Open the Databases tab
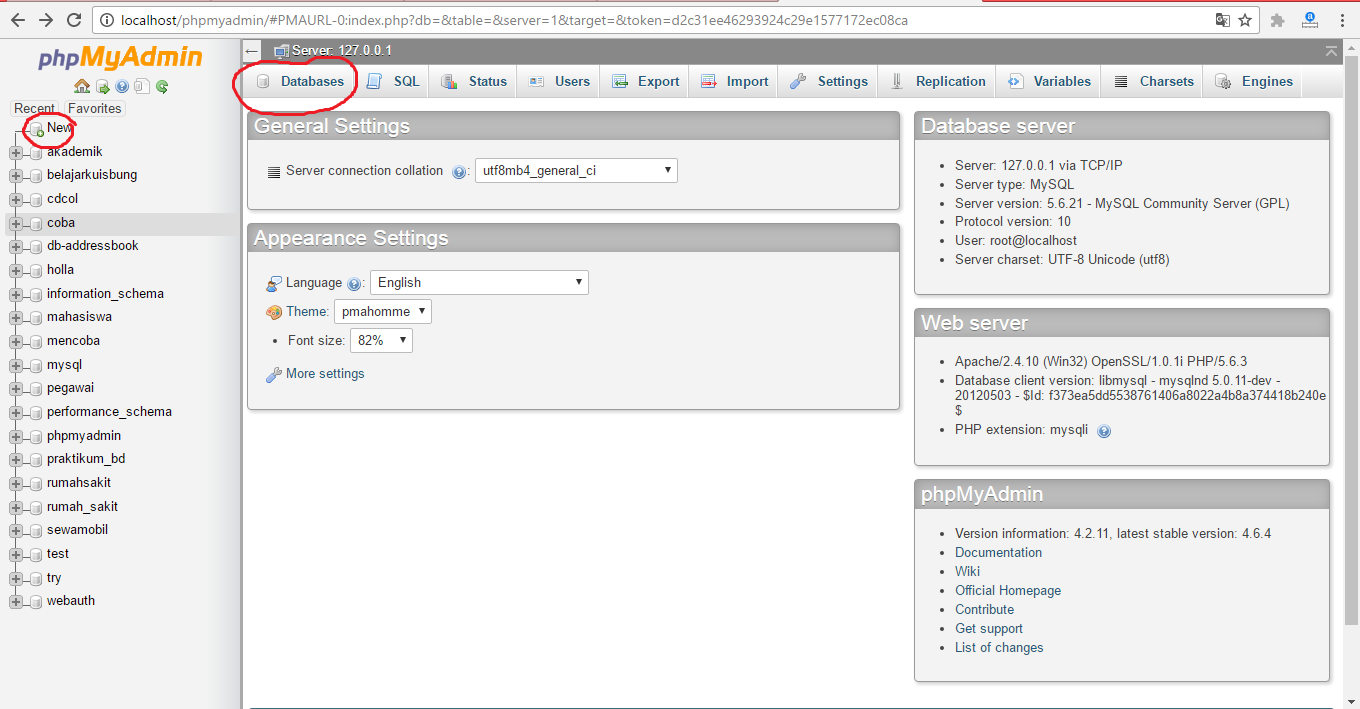The width and height of the screenshot is (1360, 709). click(300, 82)
